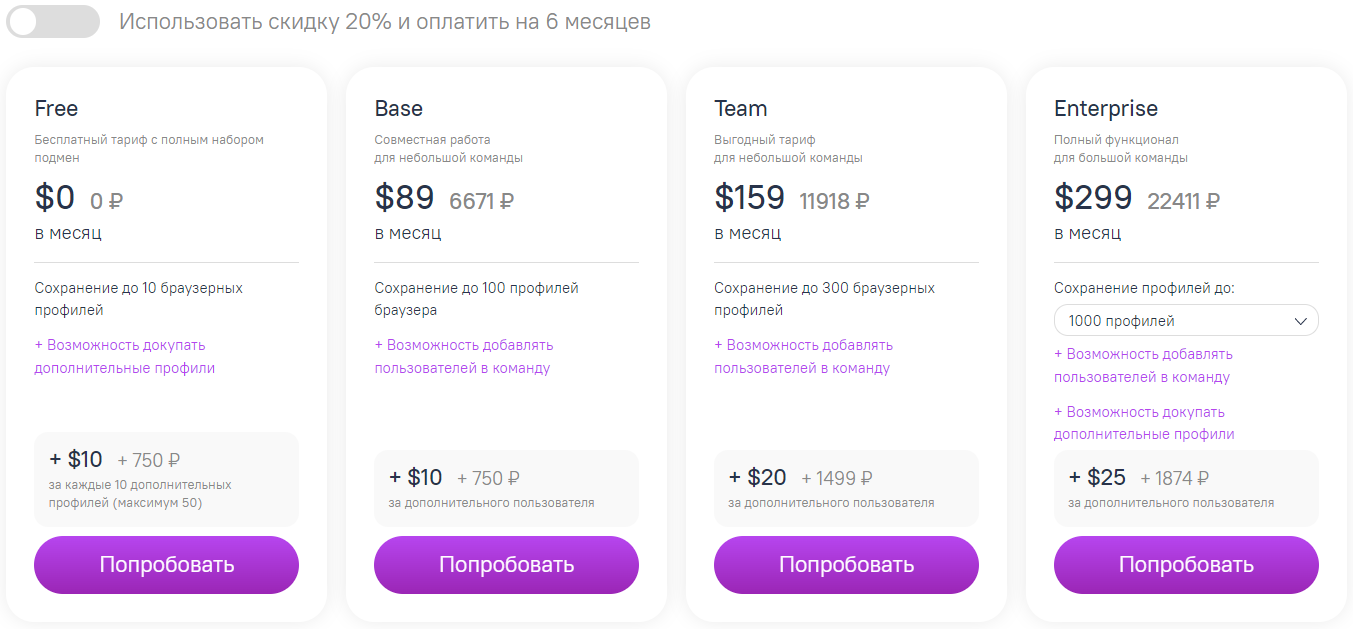The height and width of the screenshot is (629, 1353).
Task: Click Team plan add users link
Action: coord(803,356)
